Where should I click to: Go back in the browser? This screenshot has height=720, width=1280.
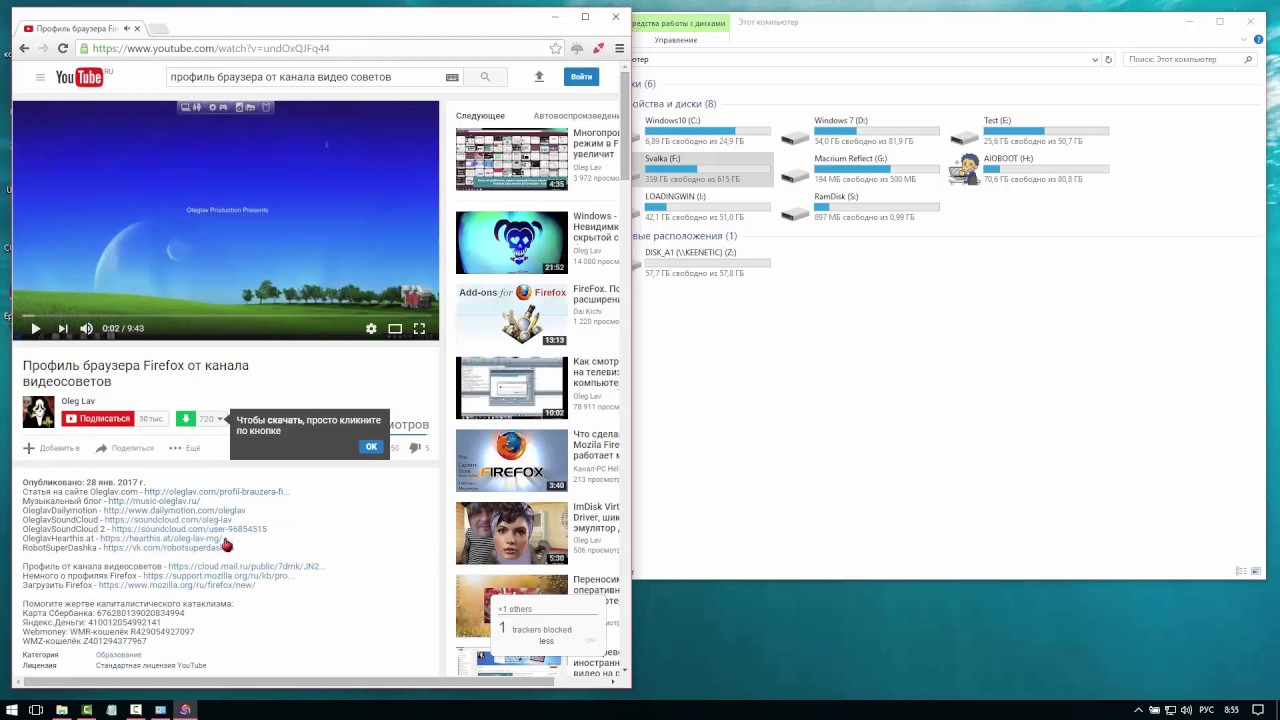click(x=24, y=48)
